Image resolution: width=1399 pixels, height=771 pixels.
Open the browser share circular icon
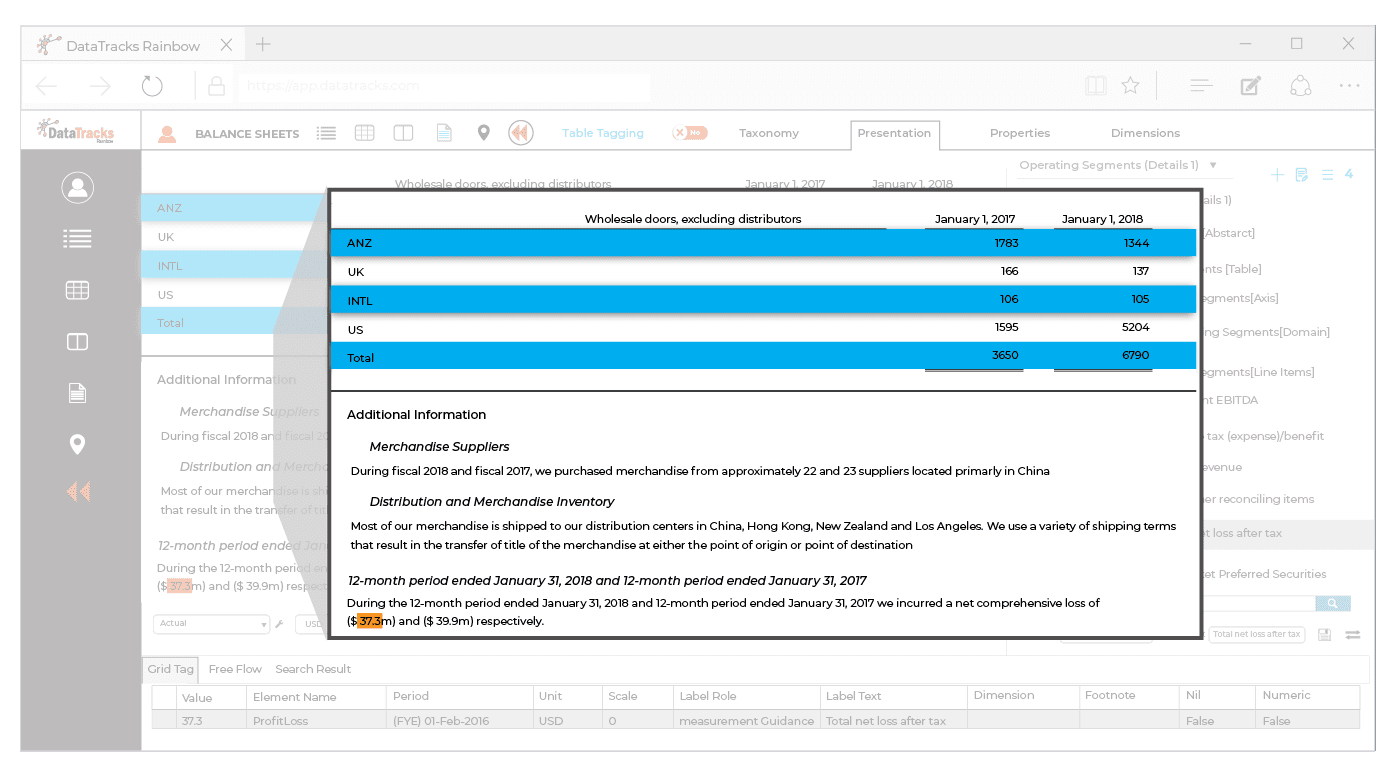click(1300, 86)
